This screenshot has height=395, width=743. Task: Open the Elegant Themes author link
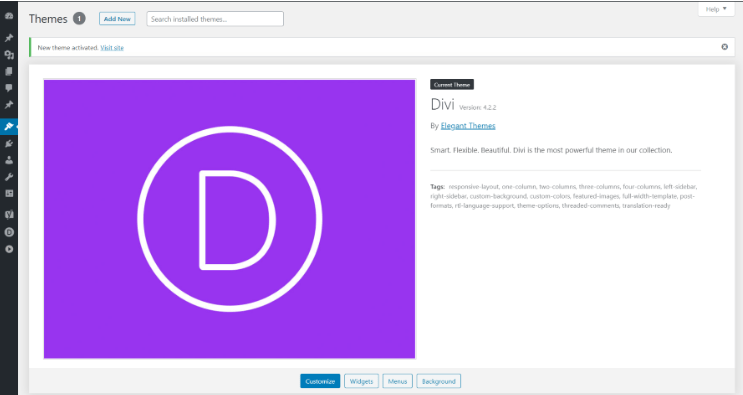(x=468, y=126)
